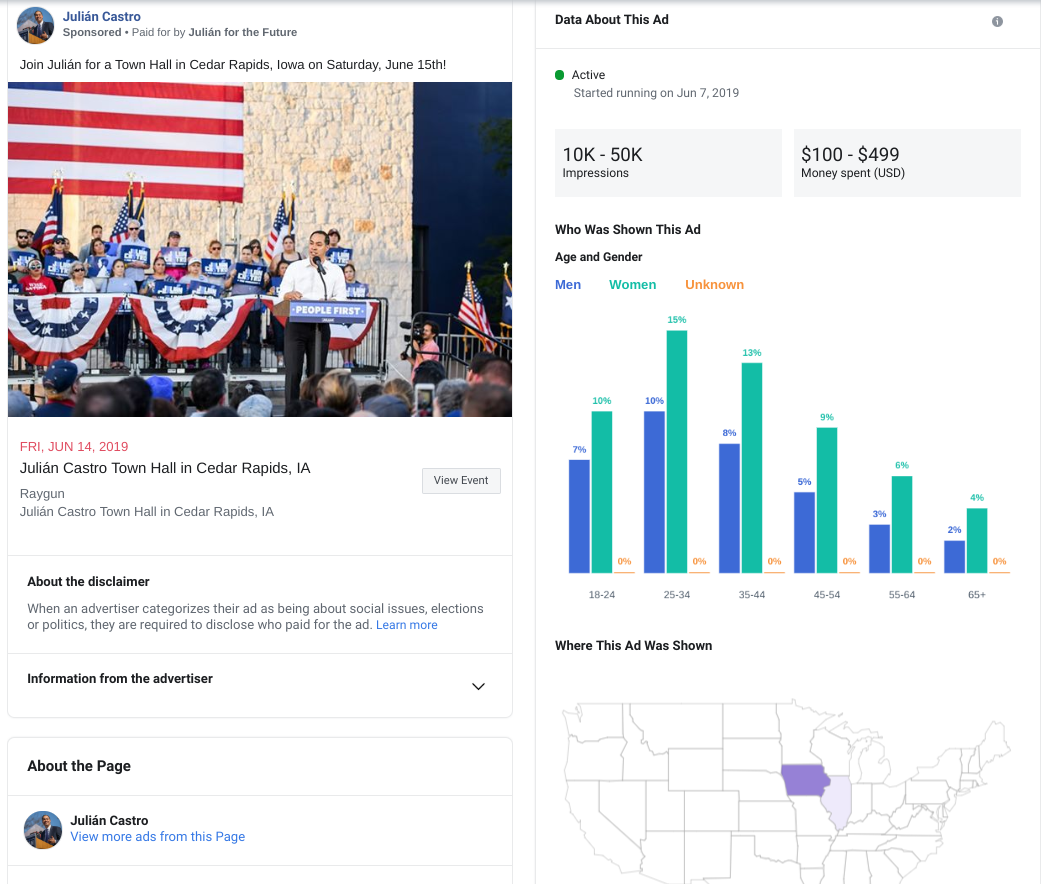The height and width of the screenshot is (884, 1041).
Task: Click the Age and Gender subheading
Action: point(598,257)
